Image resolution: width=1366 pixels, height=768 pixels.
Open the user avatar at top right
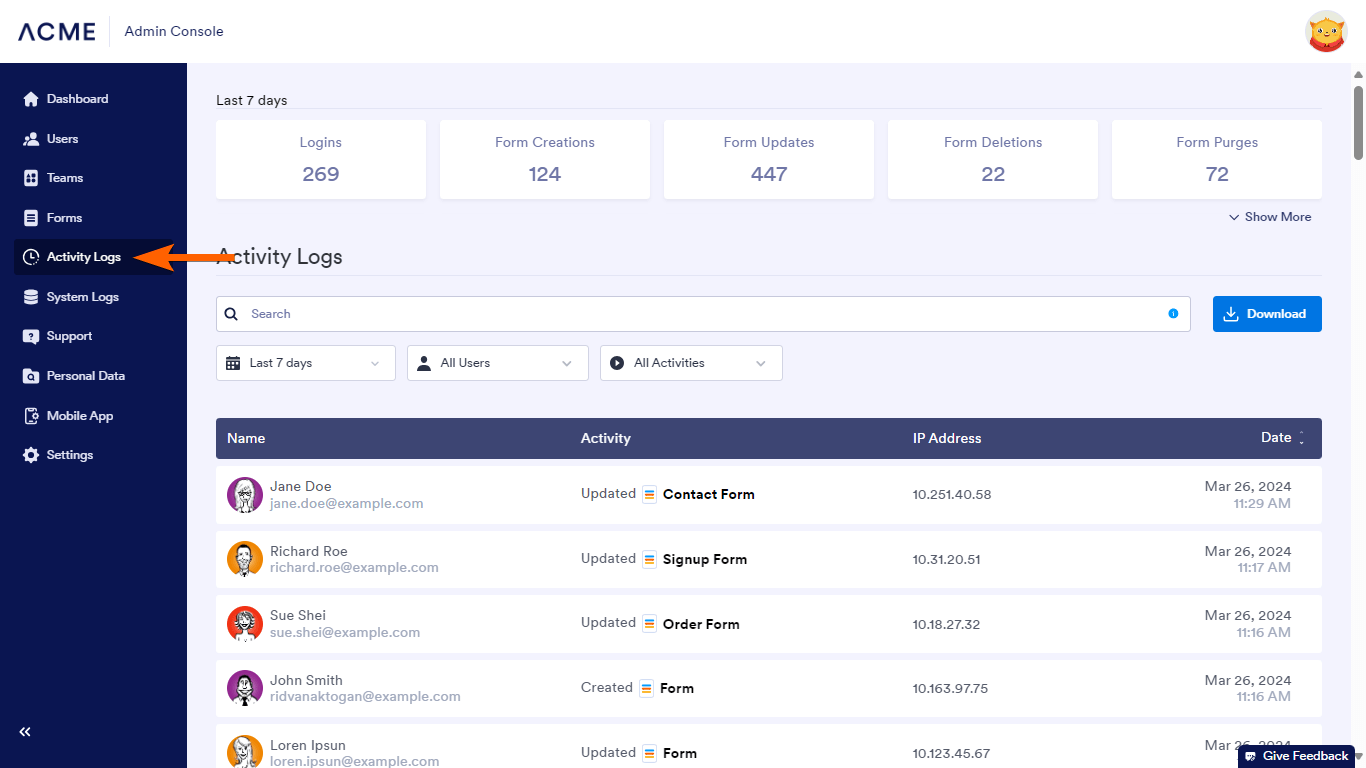1326,32
